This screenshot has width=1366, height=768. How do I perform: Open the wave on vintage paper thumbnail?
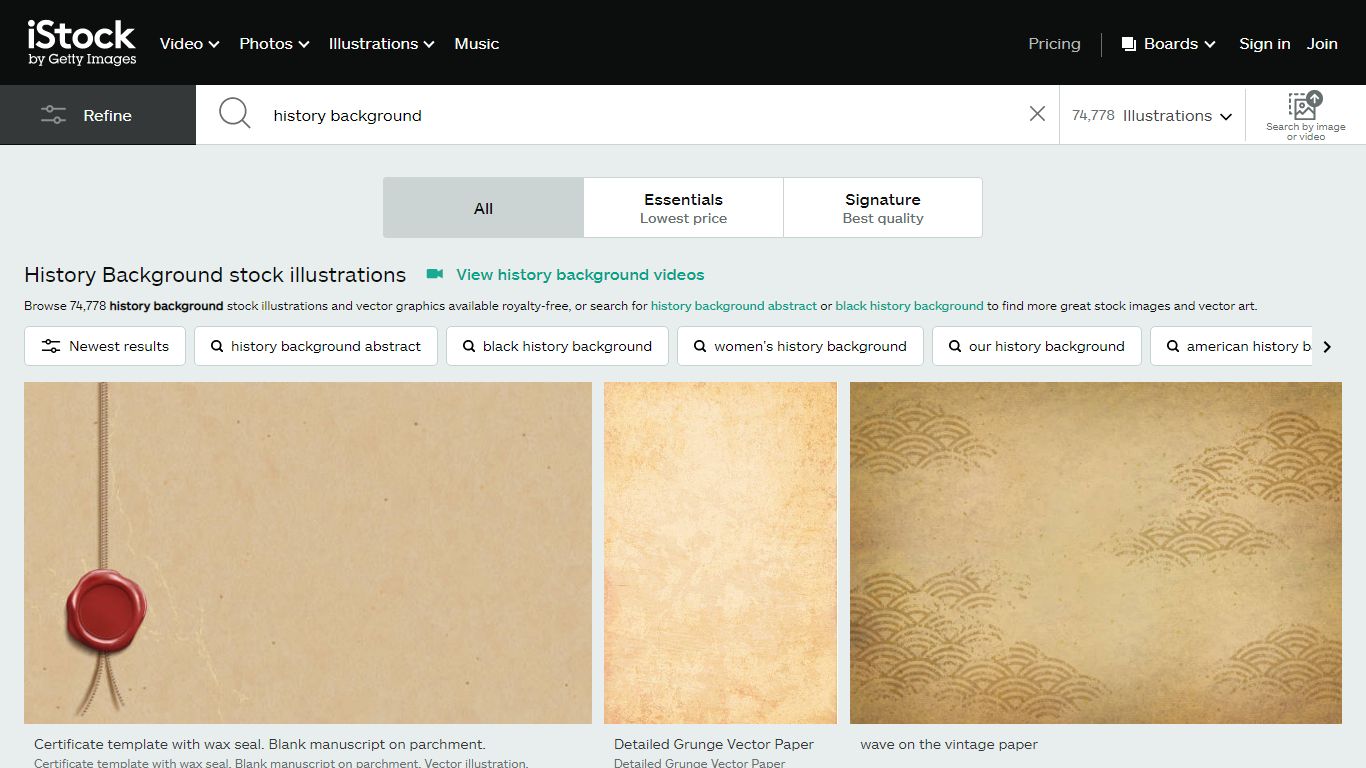point(1096,552)
